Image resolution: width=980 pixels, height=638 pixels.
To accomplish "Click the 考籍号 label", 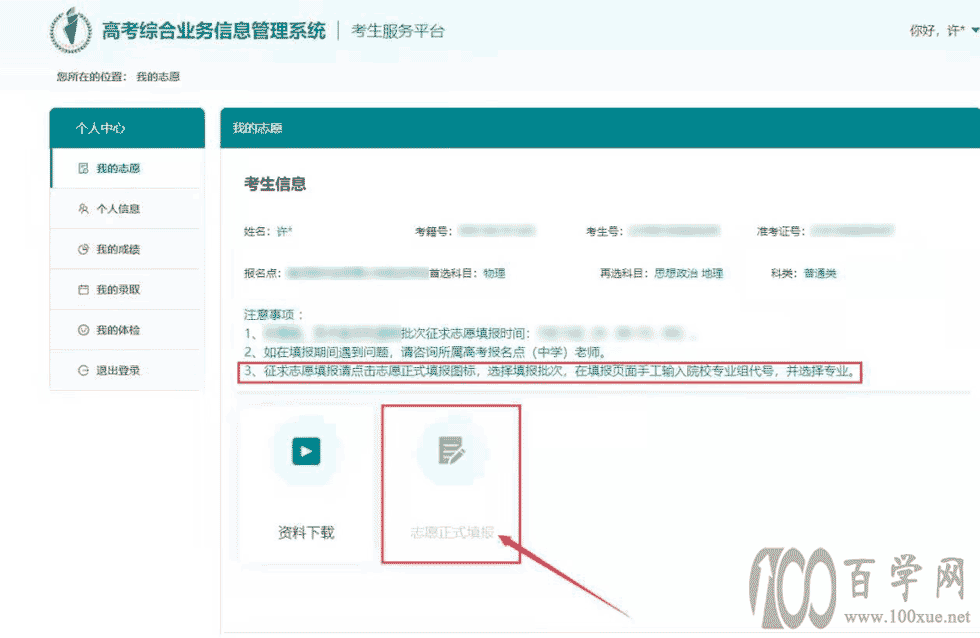I will [433, 231].
